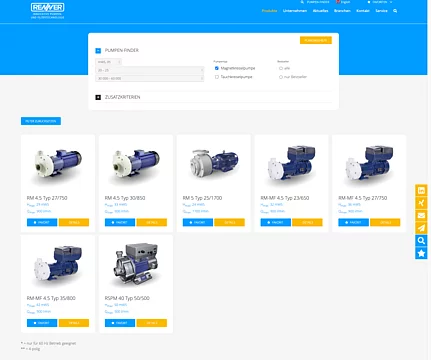Add RM 5 Typ 25/1700 to favorites

click(x=198, y=222)
